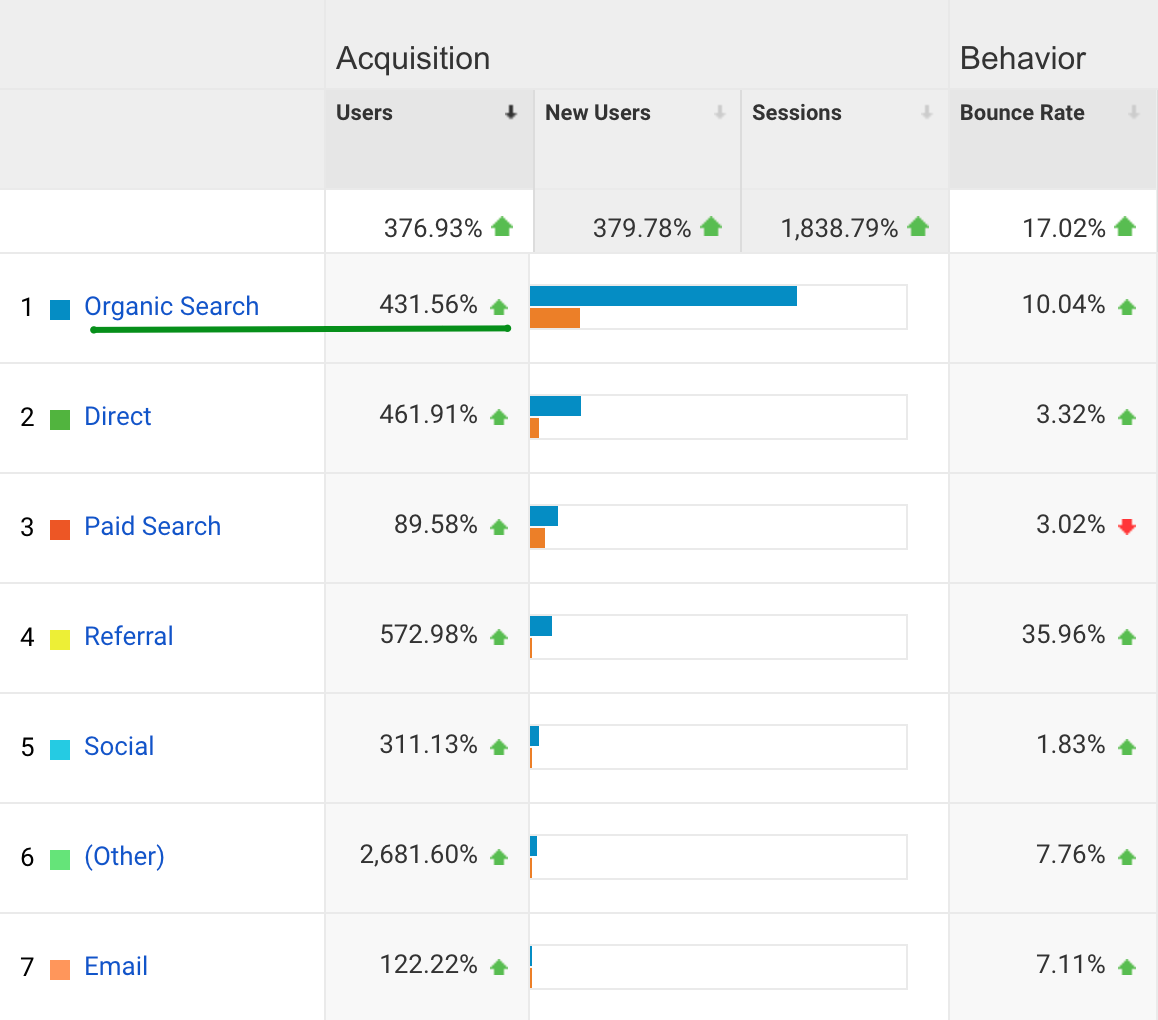The image size is (1158, 1020).
Task: Click green arrow next to 2,681.60% users
Action: coord(499,857)
